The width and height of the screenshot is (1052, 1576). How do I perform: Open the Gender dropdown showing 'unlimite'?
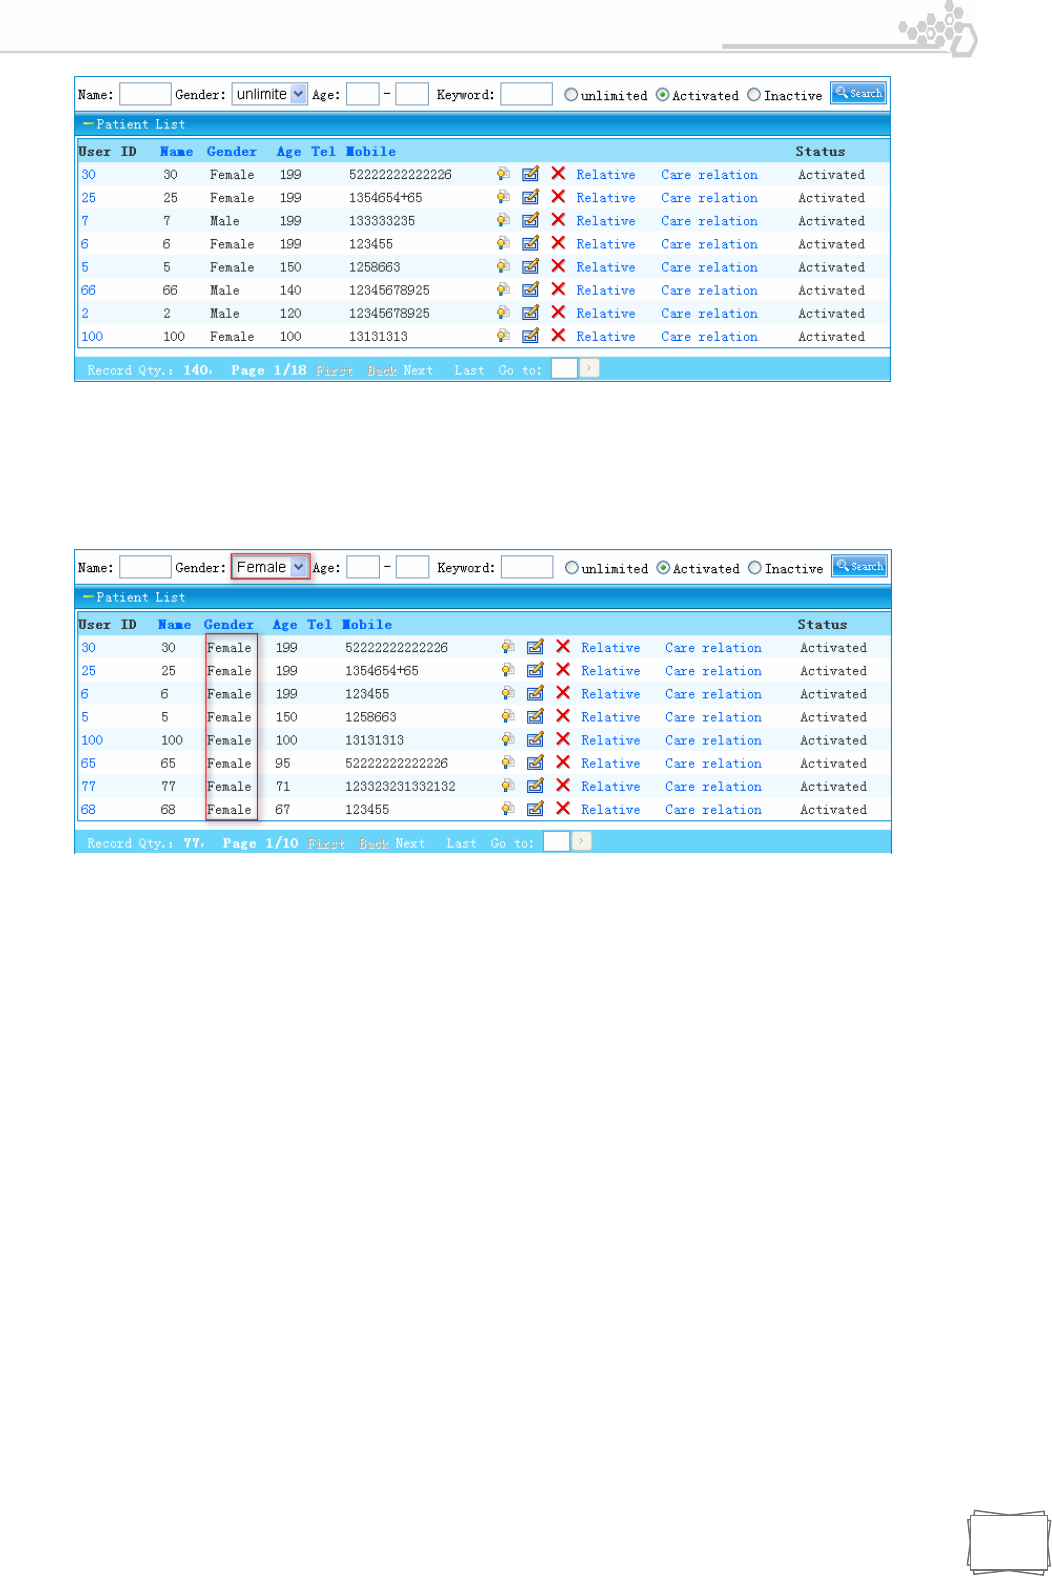click(269, 94)
